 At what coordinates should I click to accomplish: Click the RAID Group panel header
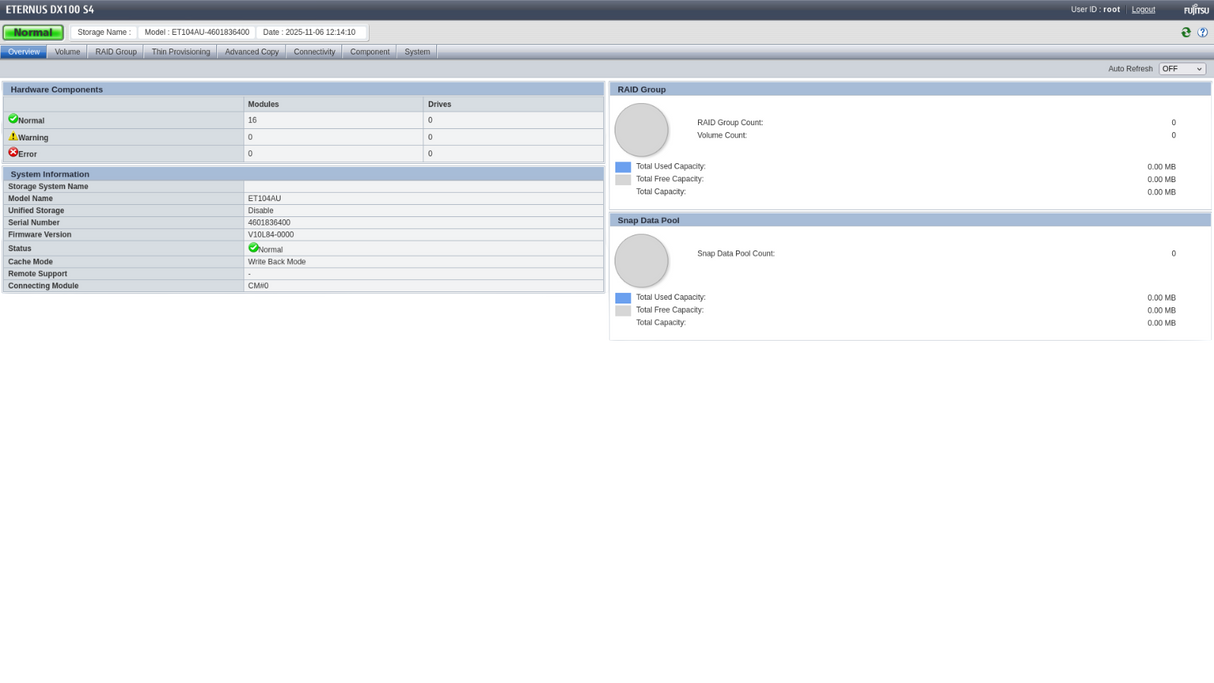pos(910,89)
